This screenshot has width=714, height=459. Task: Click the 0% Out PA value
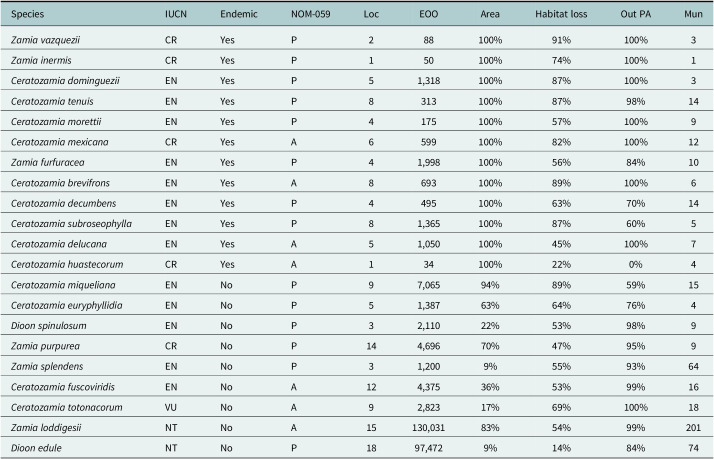click(x=636, y=265)
